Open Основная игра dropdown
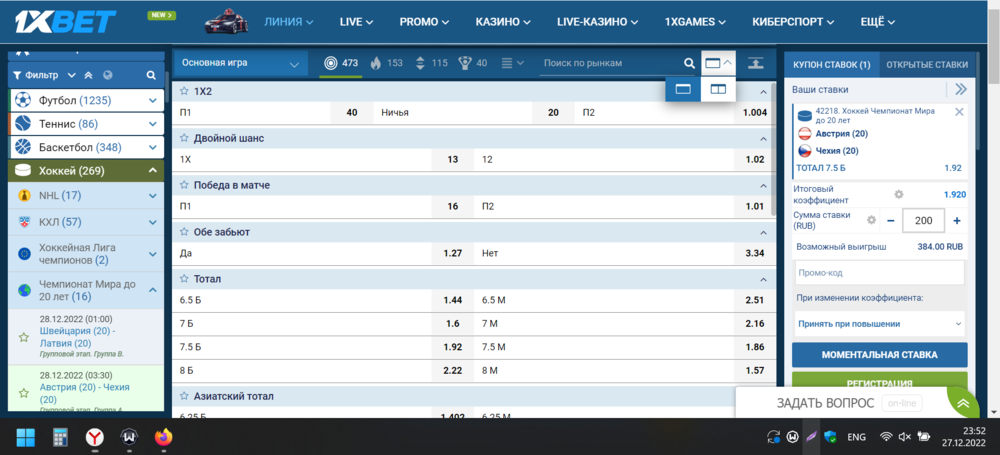The width and height of the screenshot is (1000, 455). point(240,63)
